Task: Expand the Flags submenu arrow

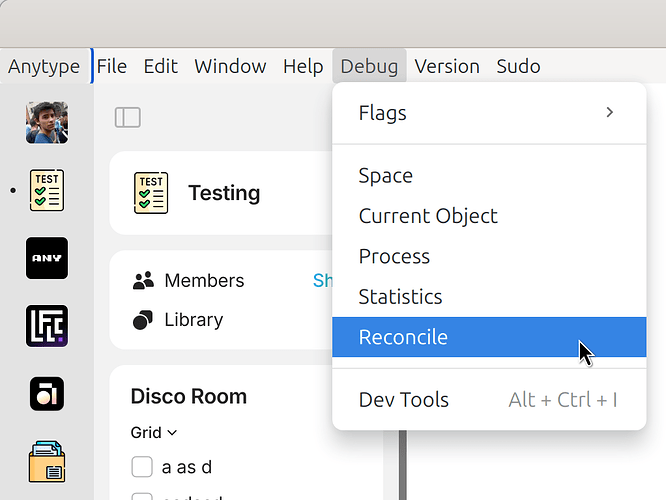Action: 610,113
